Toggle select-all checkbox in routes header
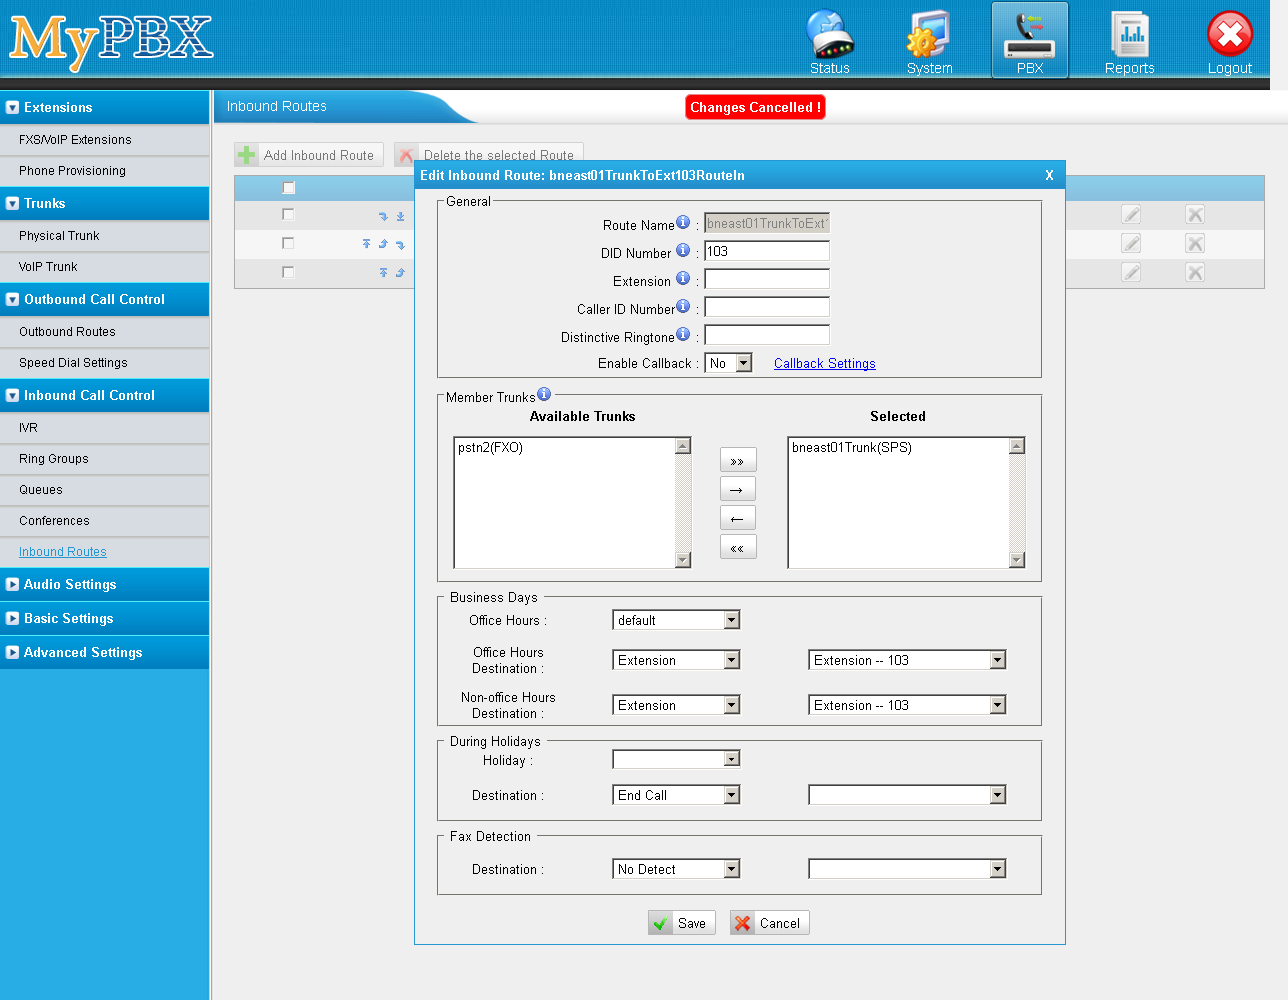The width and height of the screenshot is (1288, 1000). pyautogui.click(x=289, y=188)
